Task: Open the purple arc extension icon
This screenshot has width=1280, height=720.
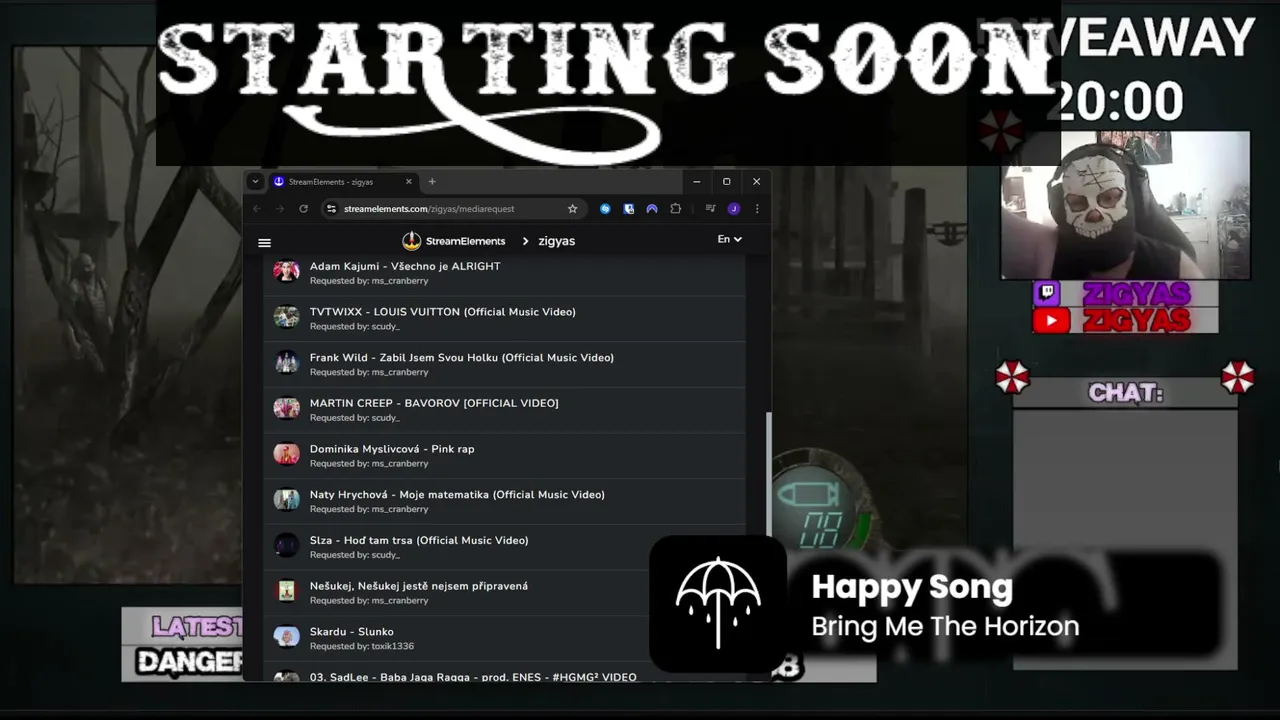Action: coord(652,209)
